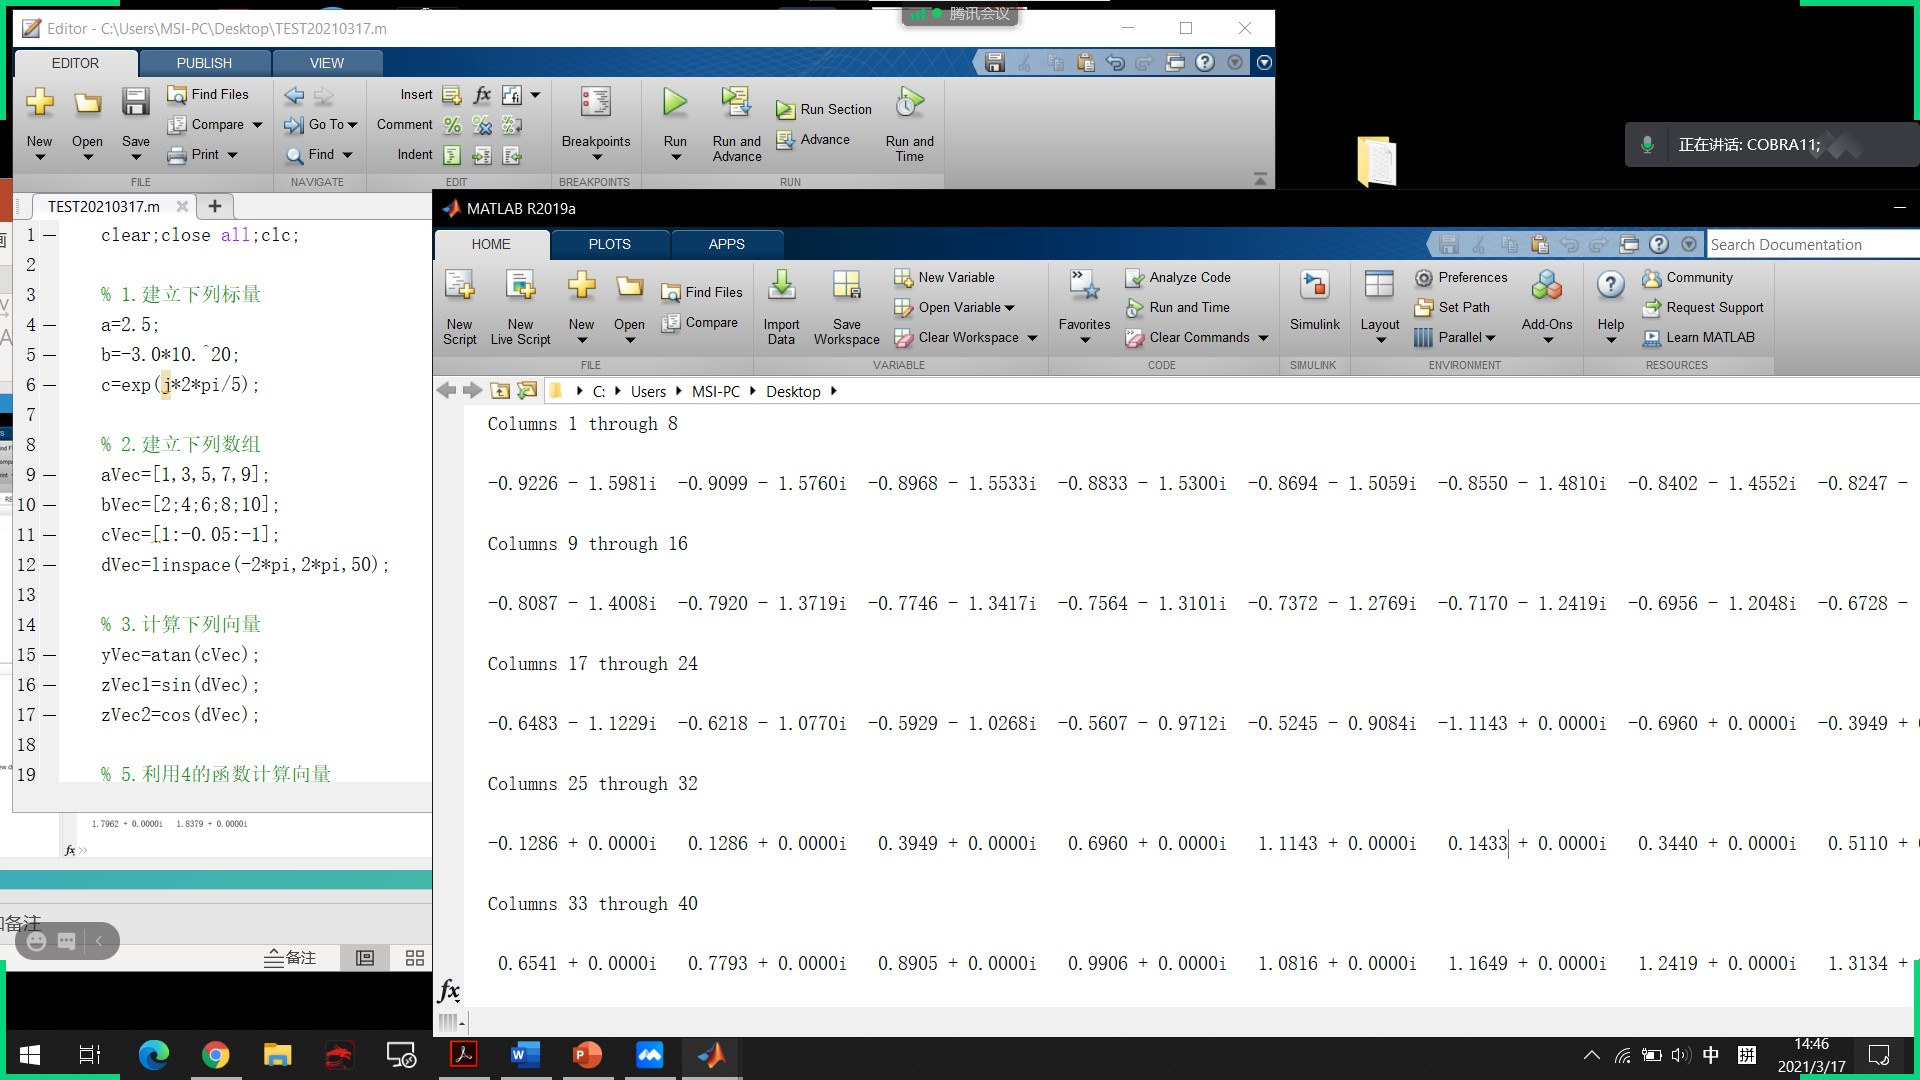Select the PLOTS tab in MATLAB
The width and height of the screenshot is (1920, 1080).
(609, 244)
